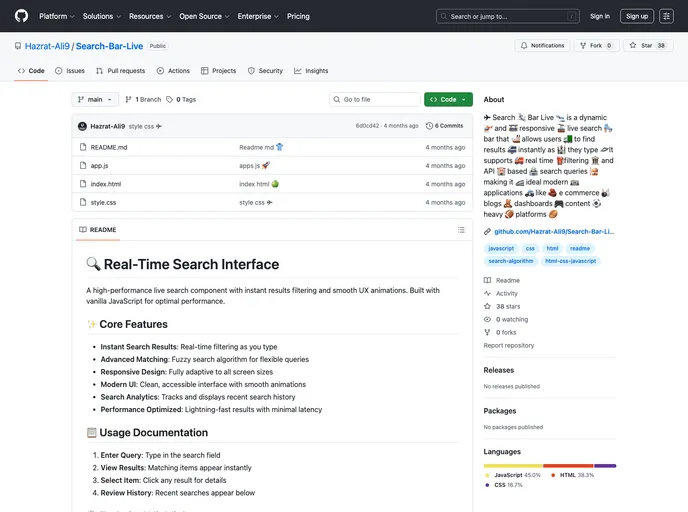The height and width of the screenshot is (512, 688).
Task: Click the edit README pencil icon
Action: pos(444,230)
